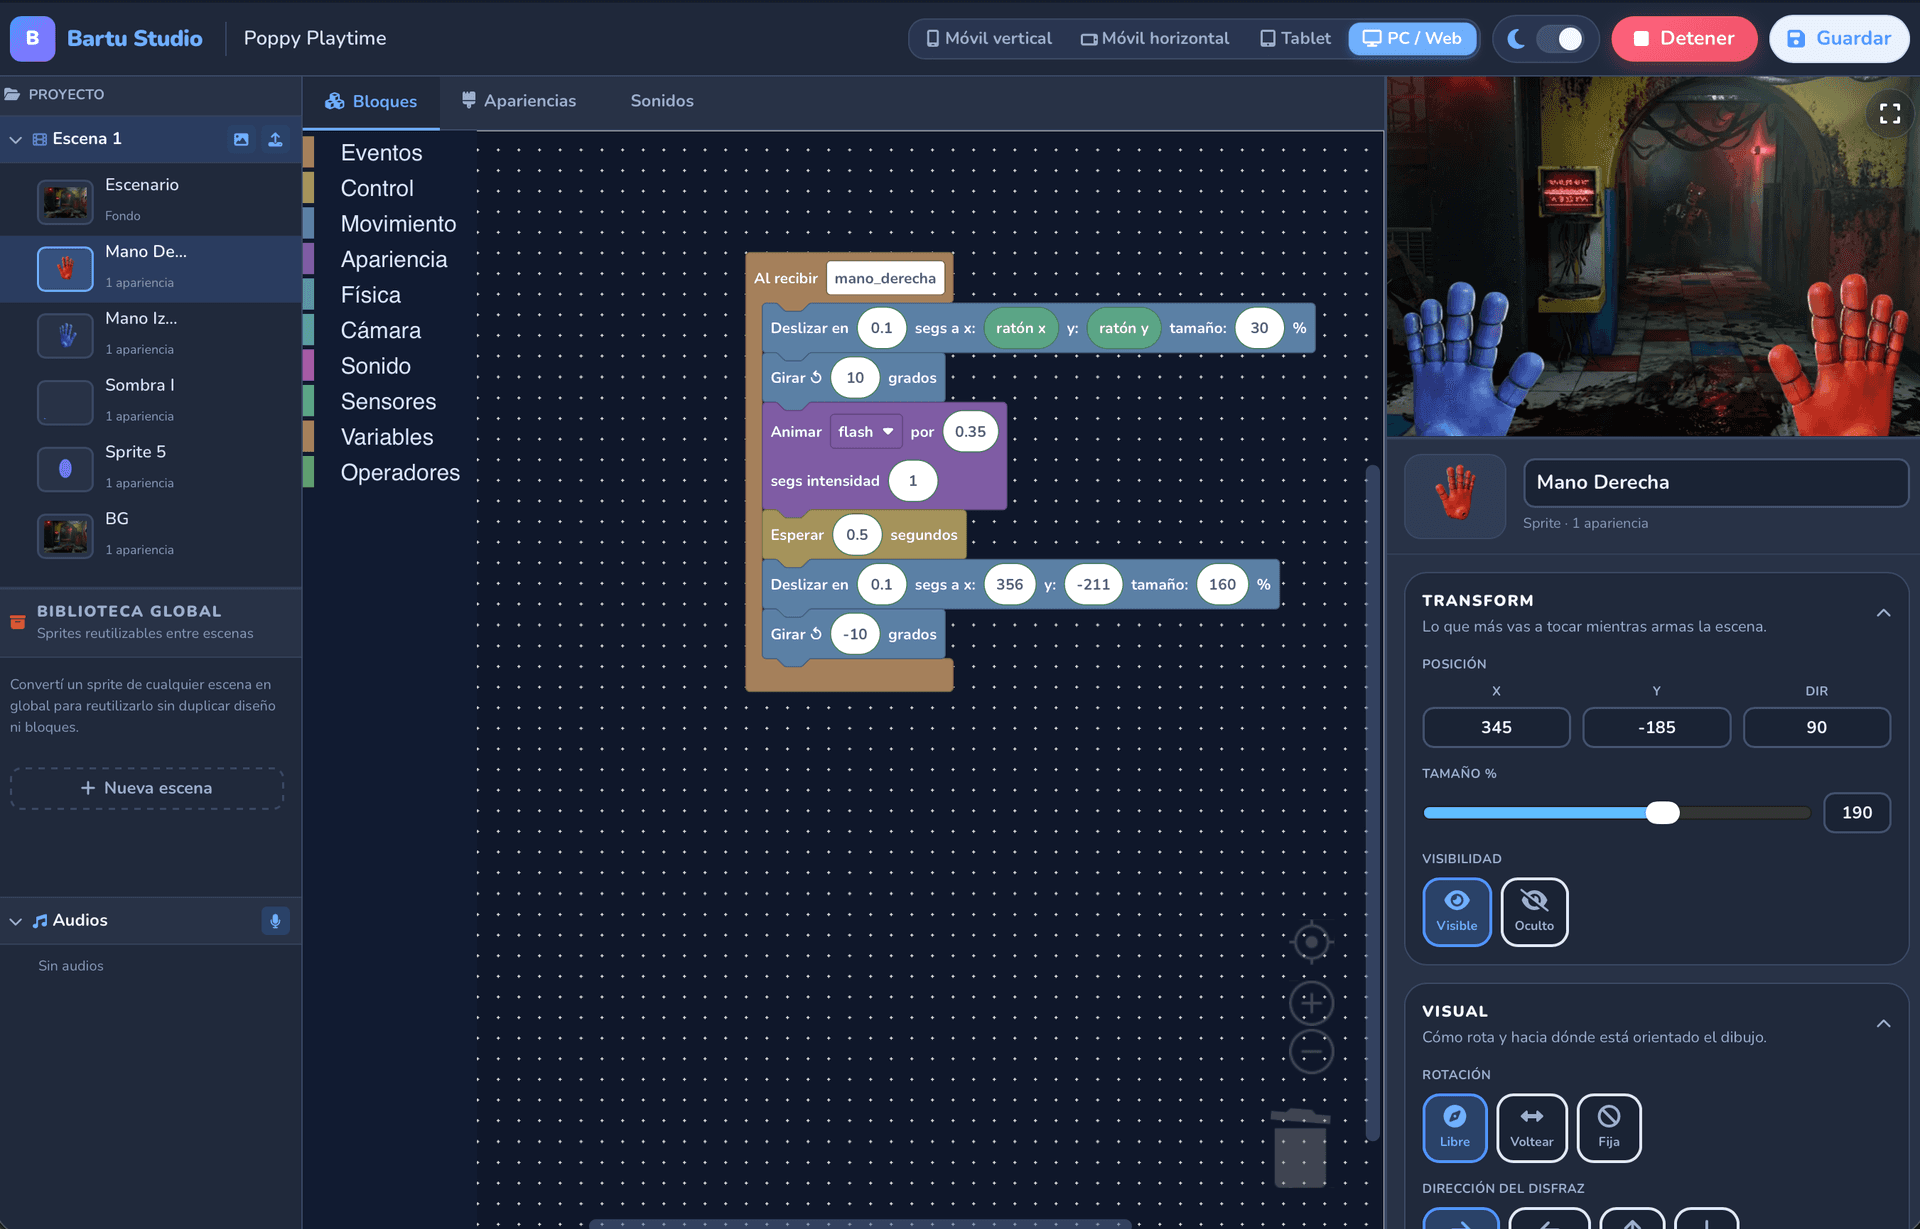Toggle the dark mode switch
This screenshot has height=1229, width=1920.
[1558, 39]
